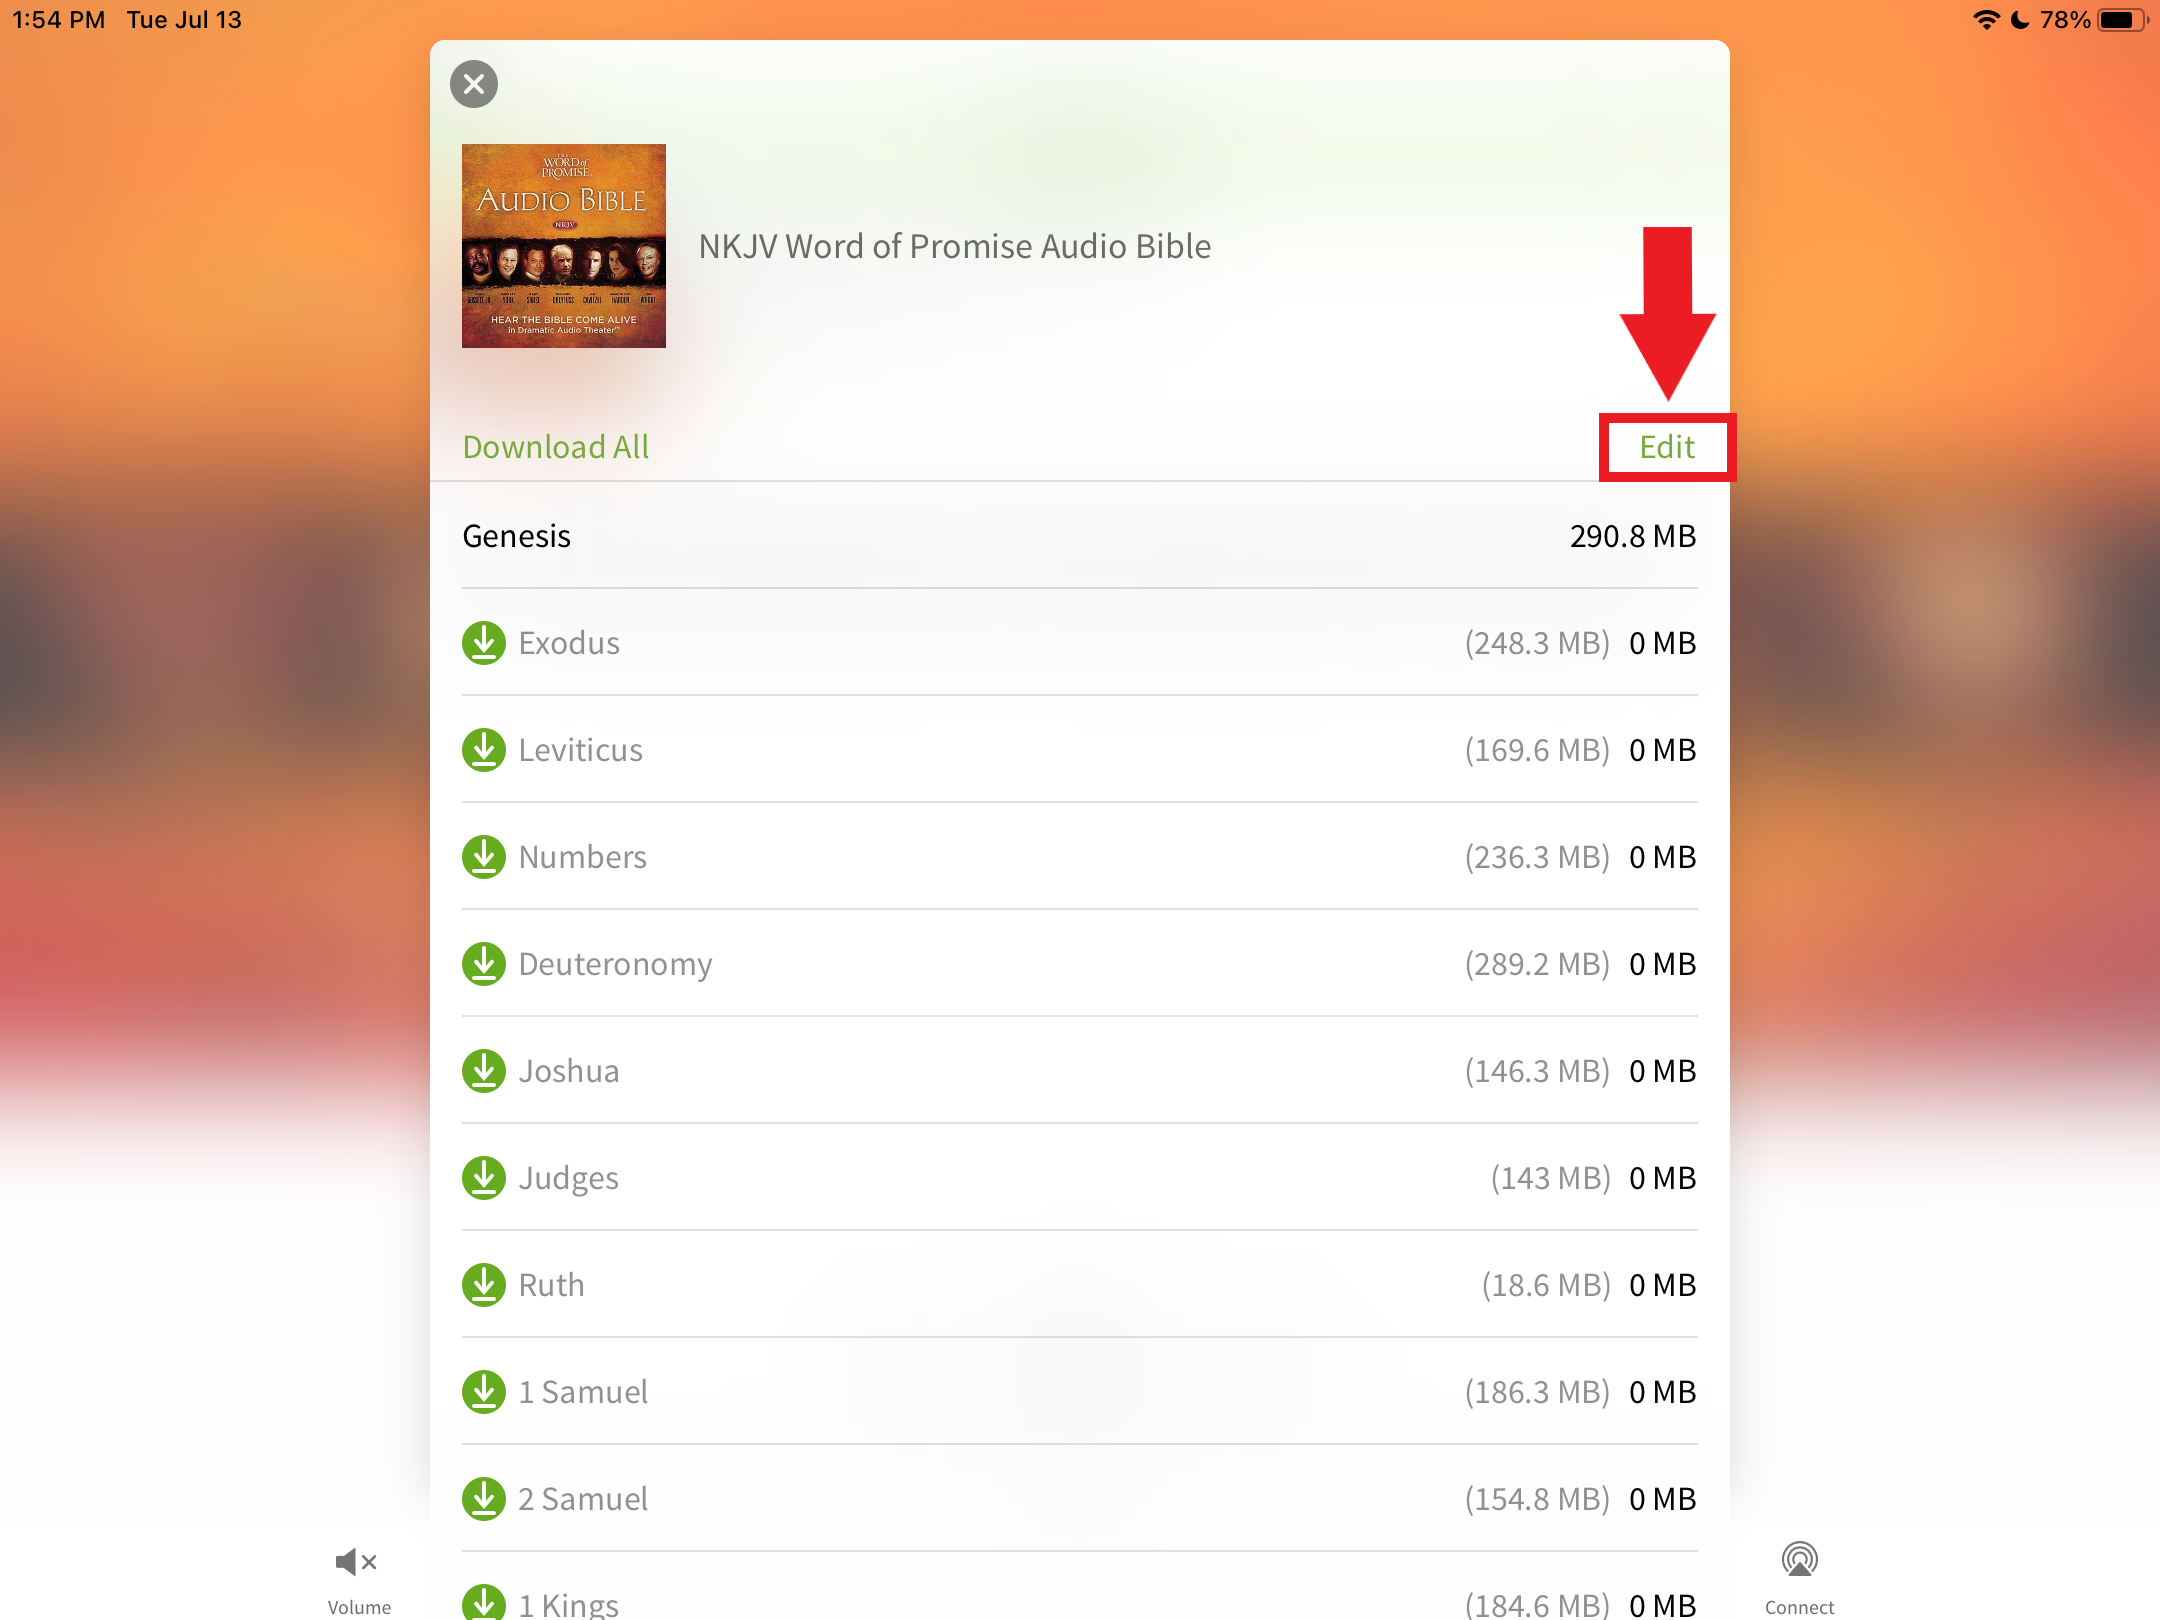The height and width of the screenshot is (1620, 2160).
Task: Tap the Download All link
Action: click(x=556, y=447)
